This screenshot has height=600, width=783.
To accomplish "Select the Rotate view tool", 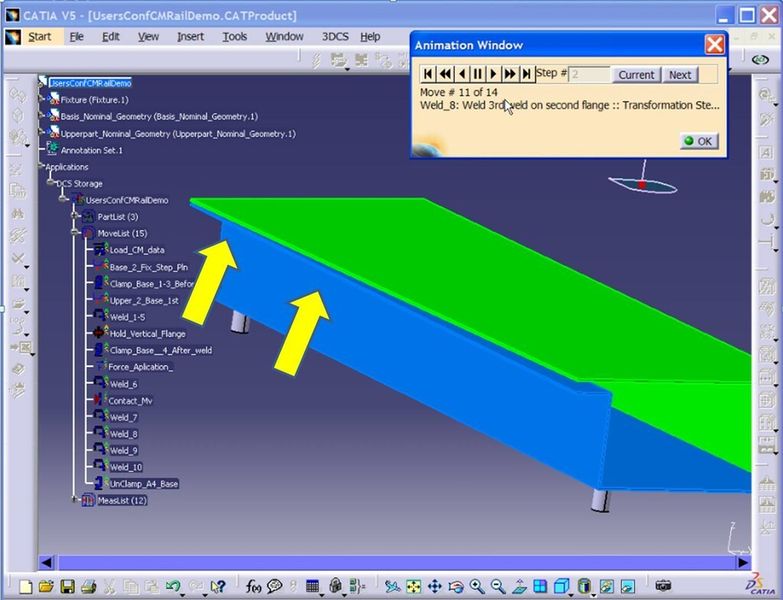I will point(455,586).
